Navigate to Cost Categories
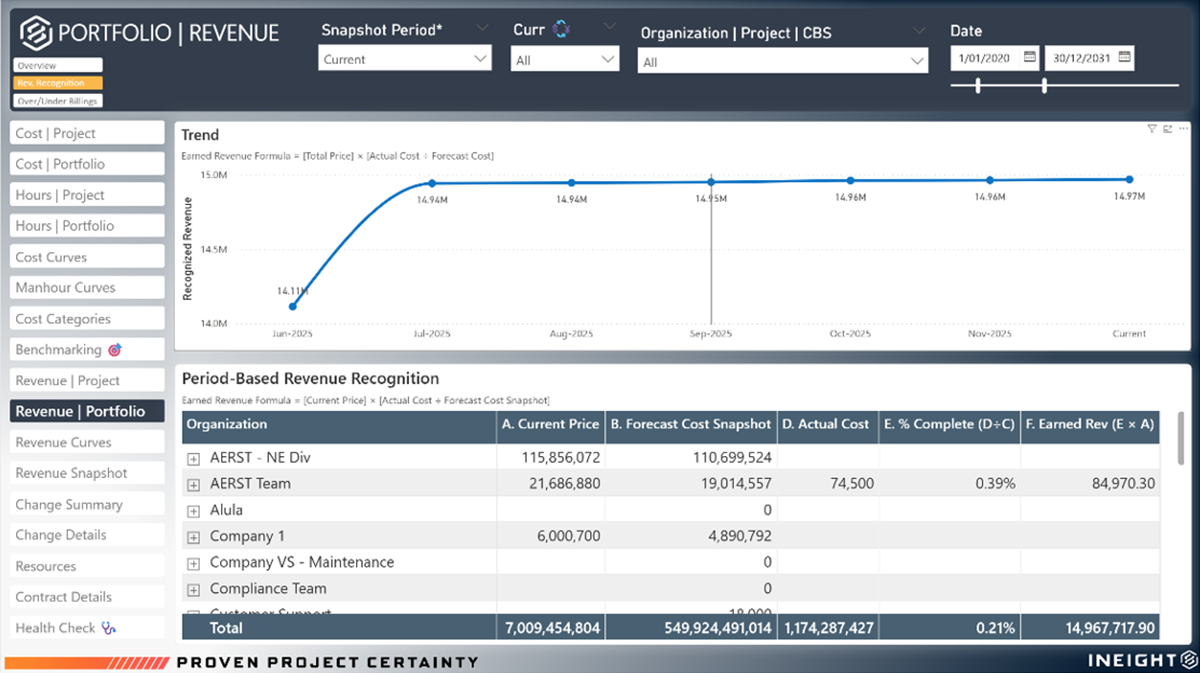This screenshot has width=1200, height=673. 87,319
